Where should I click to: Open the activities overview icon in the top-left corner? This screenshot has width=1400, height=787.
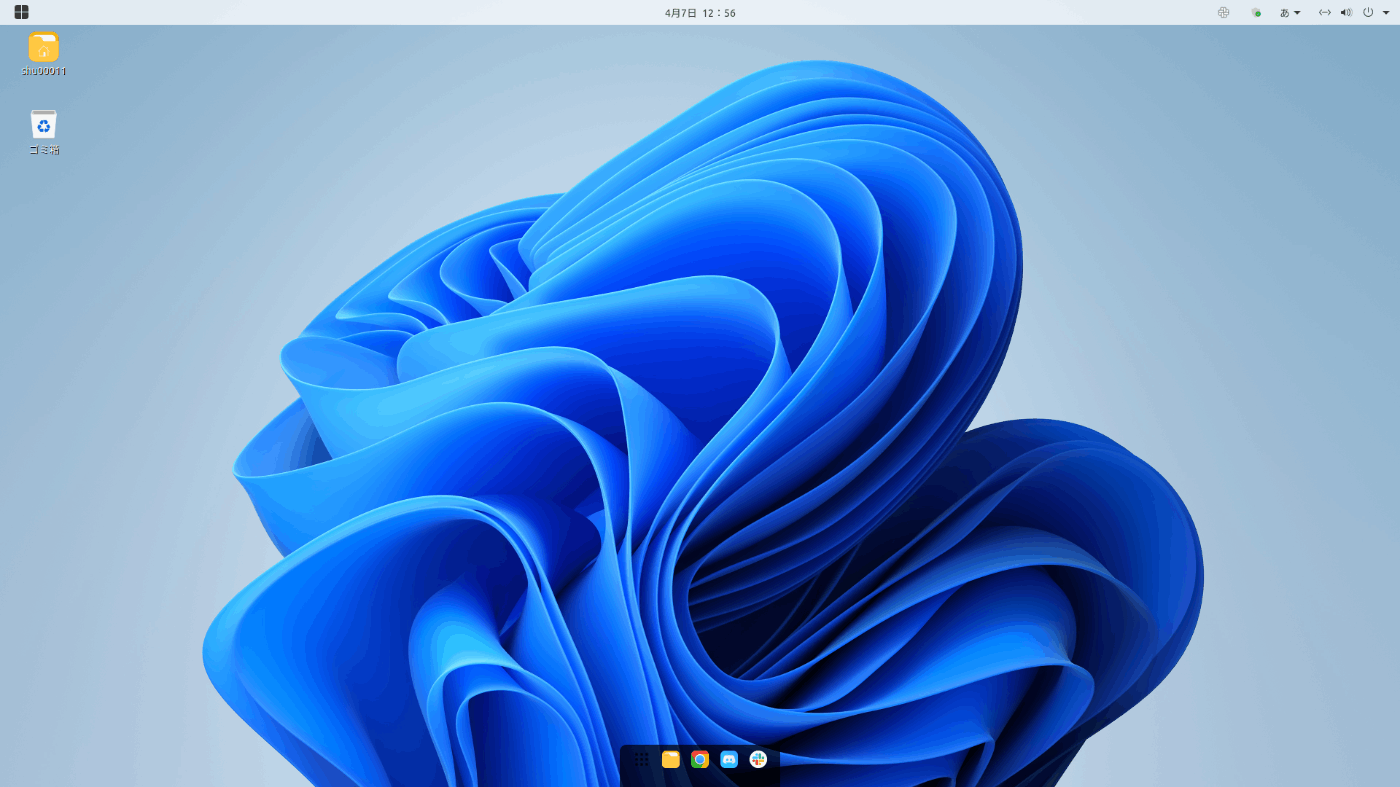[21, 12]
